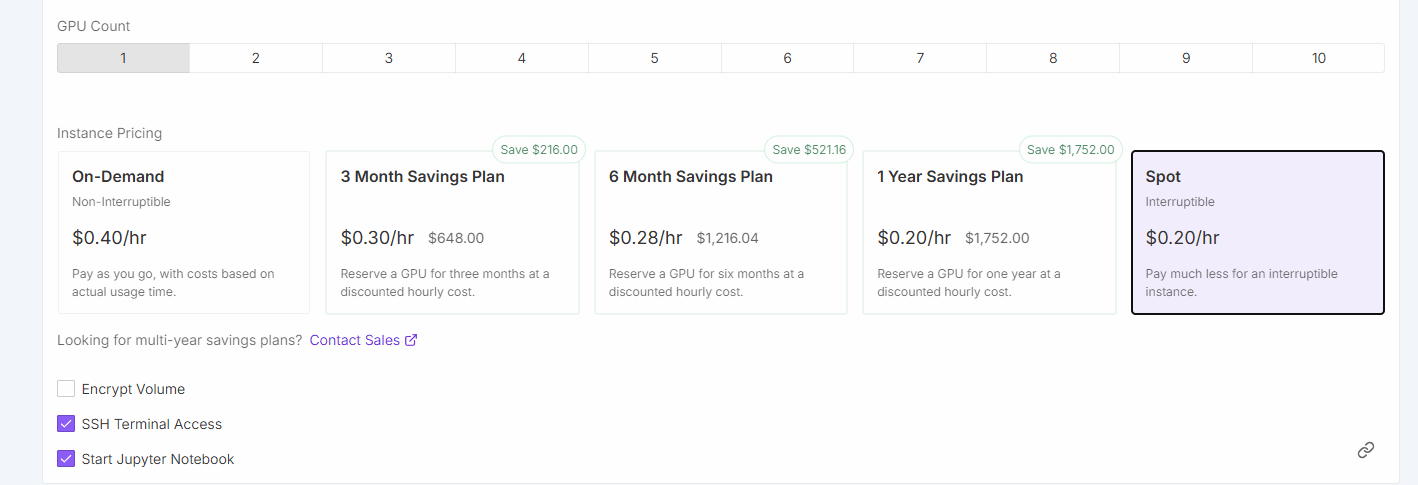
Task: Set GPU Count to 10
Action: 1318,58
